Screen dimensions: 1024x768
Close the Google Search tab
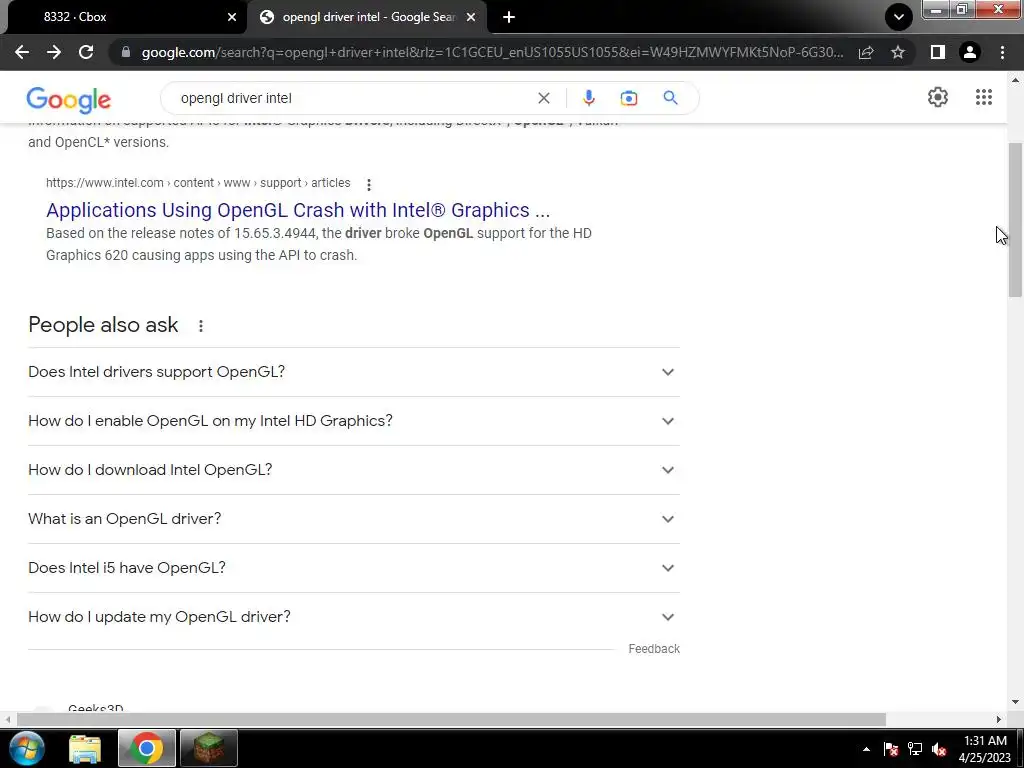(471, 17)
